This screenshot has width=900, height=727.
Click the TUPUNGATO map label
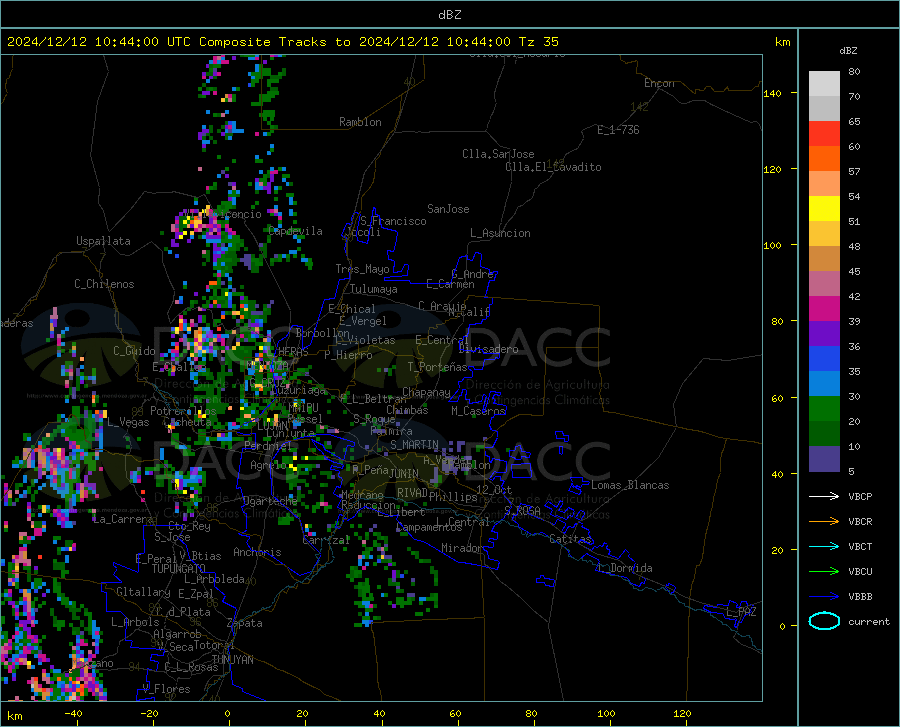[179, 569]
